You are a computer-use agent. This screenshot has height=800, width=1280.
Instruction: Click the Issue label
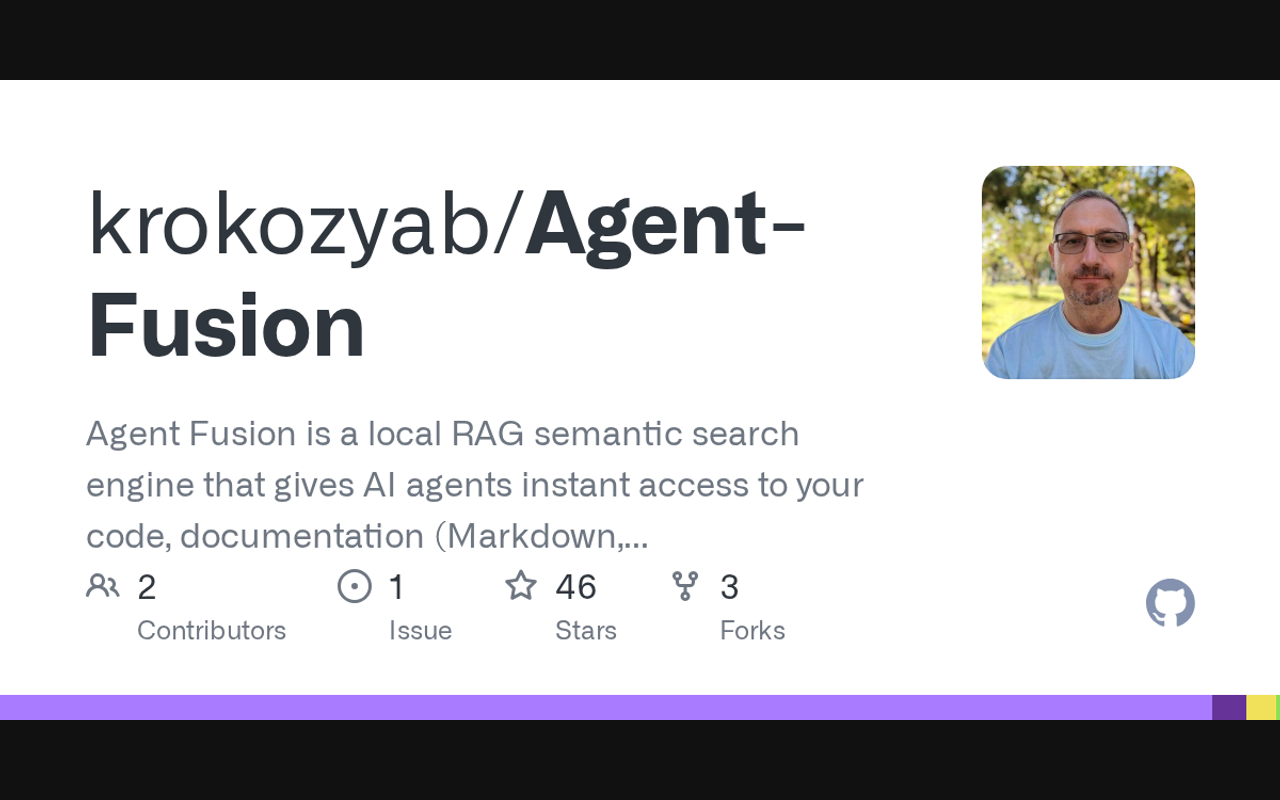420,631
